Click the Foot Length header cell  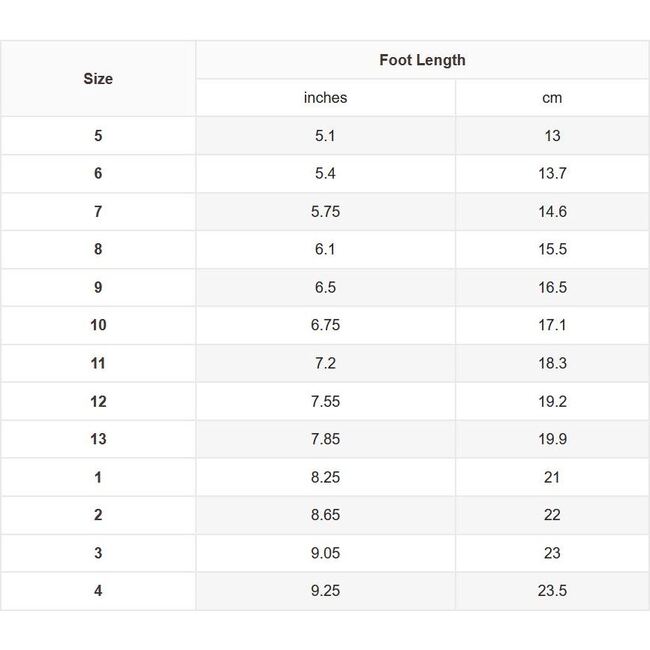422,60
